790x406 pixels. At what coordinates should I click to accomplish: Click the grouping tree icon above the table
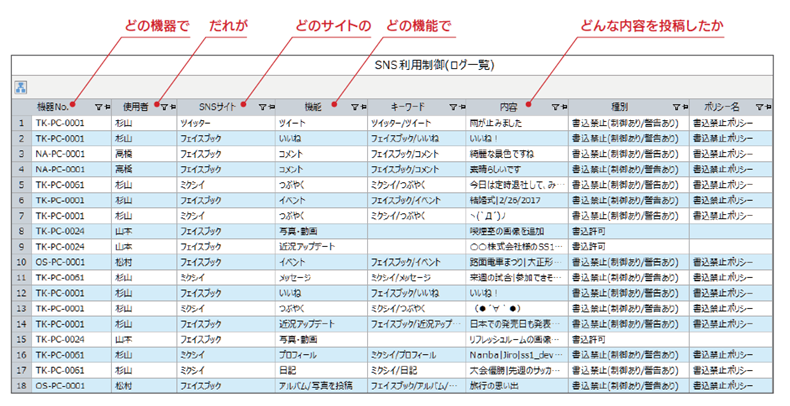(21, 87)
